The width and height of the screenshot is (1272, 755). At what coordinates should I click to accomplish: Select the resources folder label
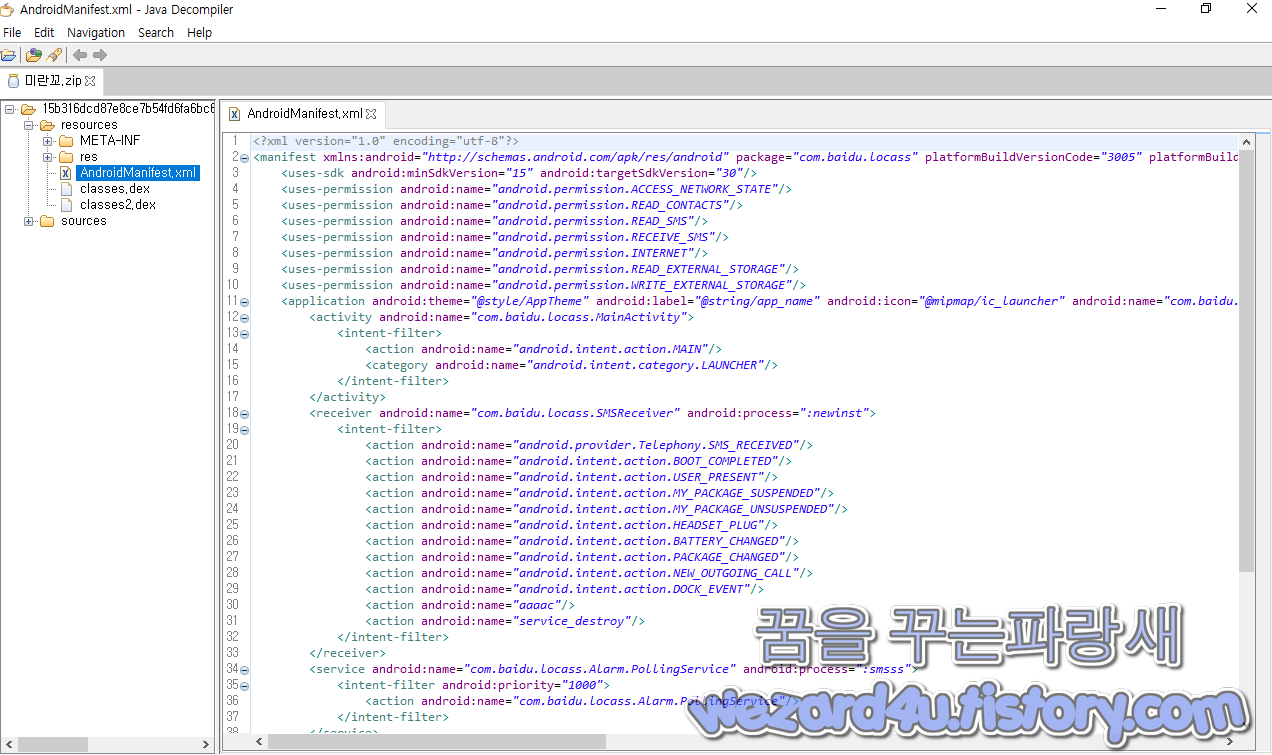click(89, 125)
